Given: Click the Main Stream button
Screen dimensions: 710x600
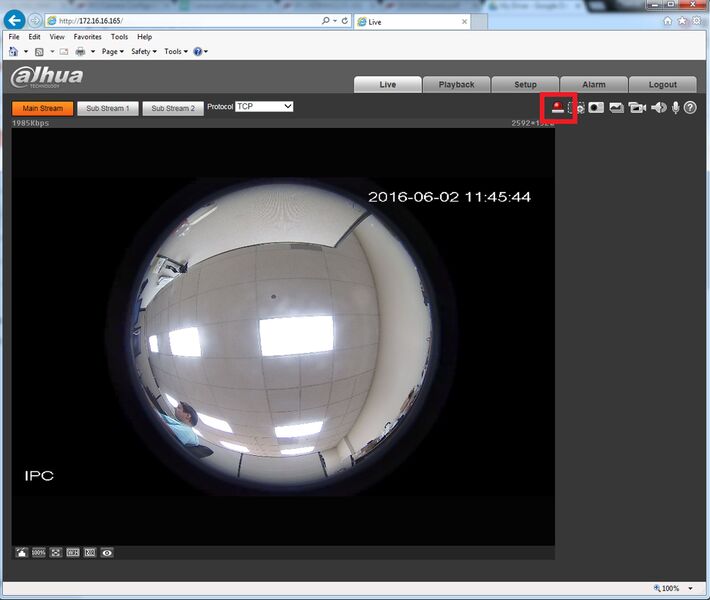Looking at the screenshot, I should tap(43, 109).
